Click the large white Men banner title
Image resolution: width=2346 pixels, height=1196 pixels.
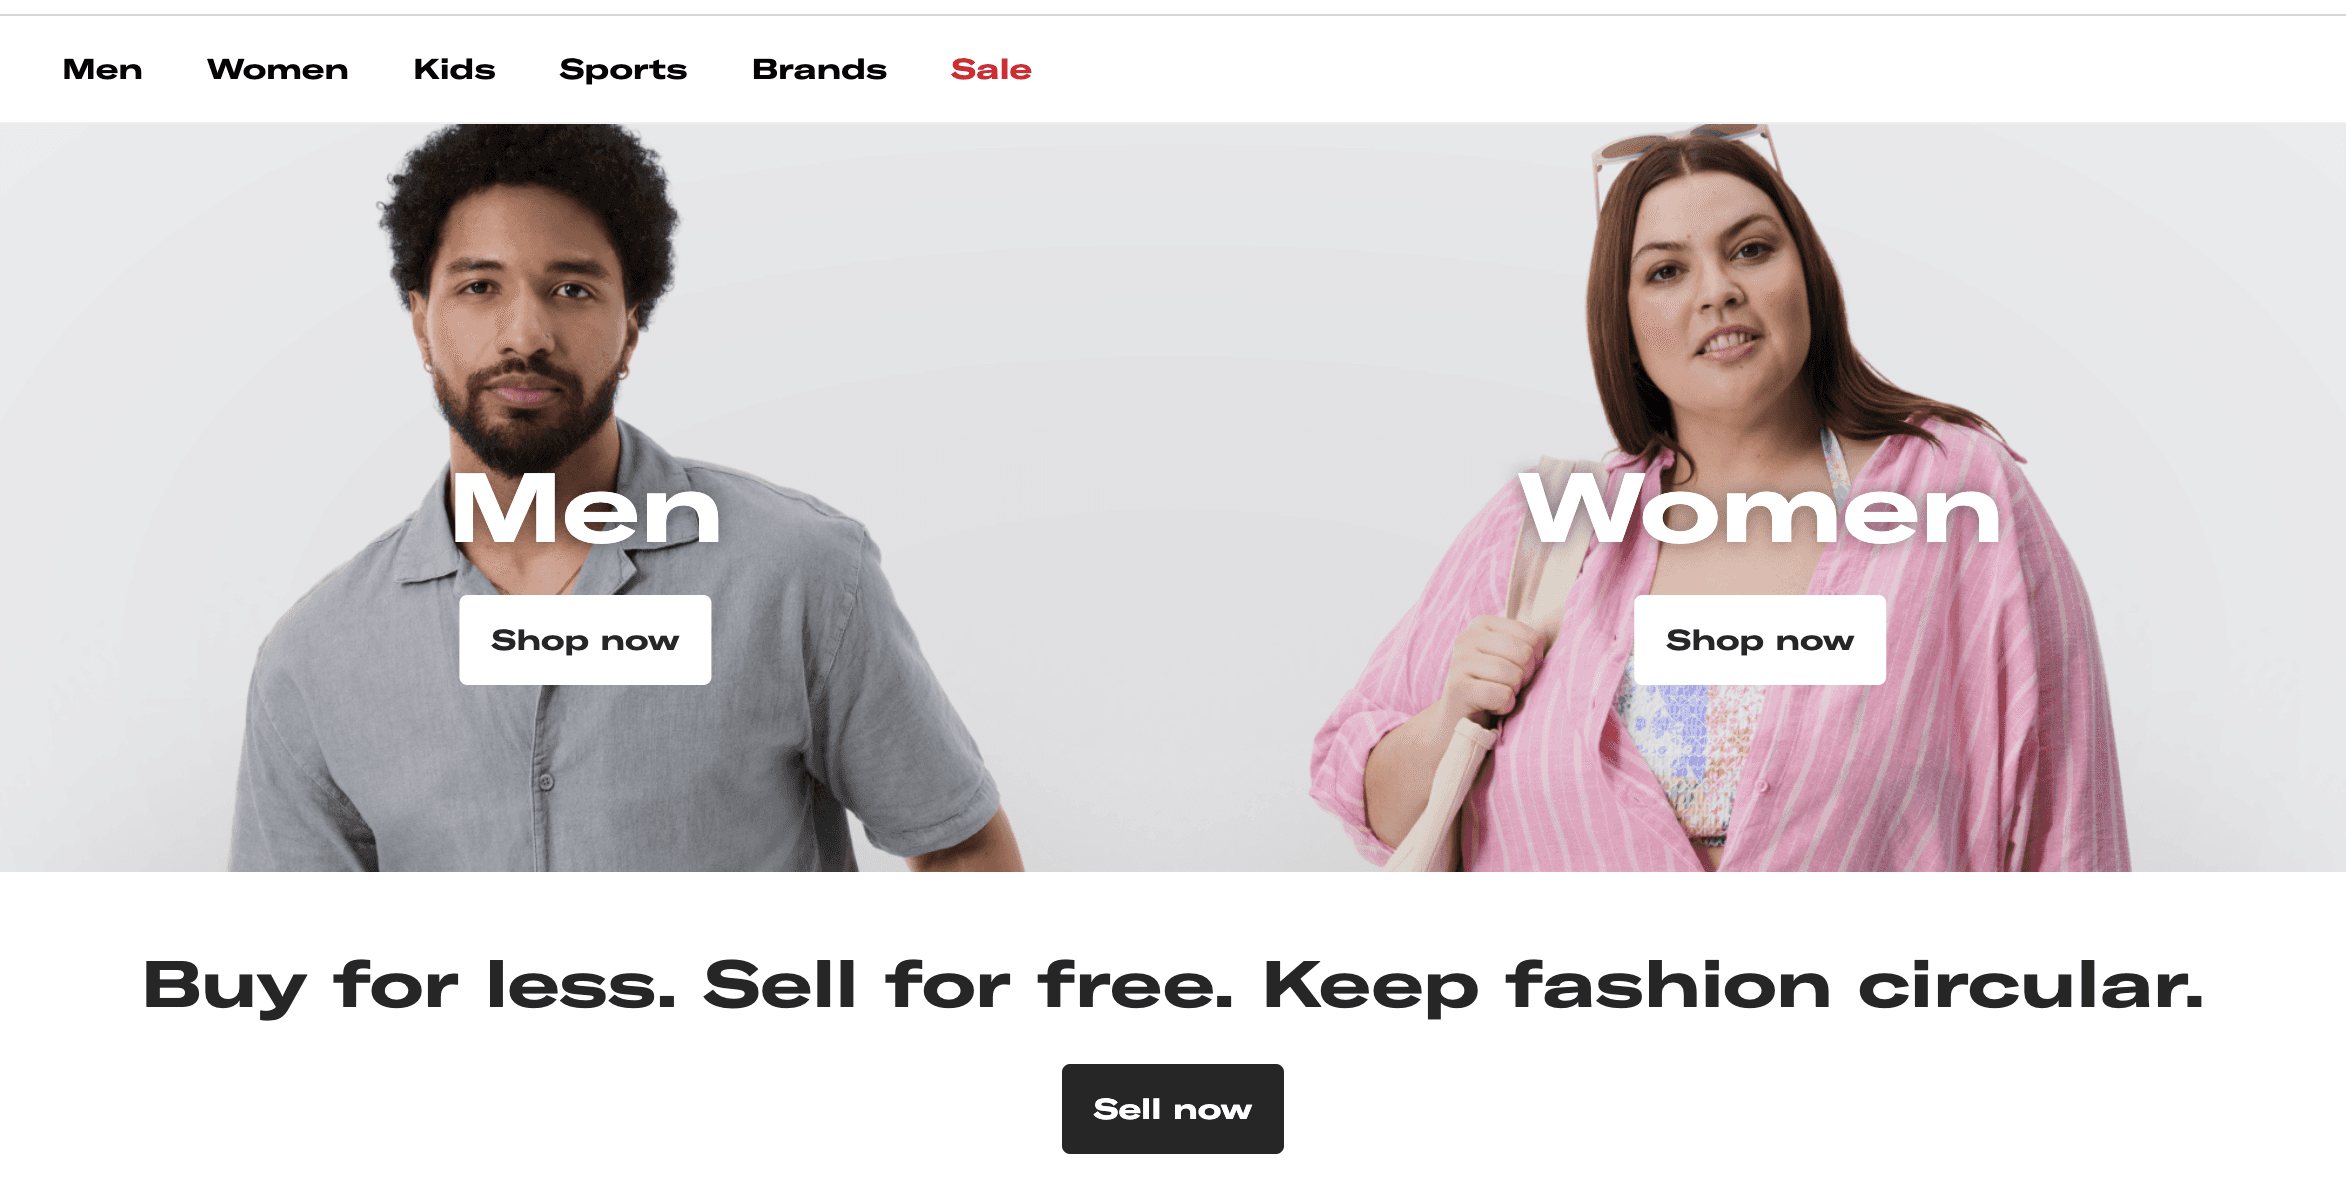click(x=586, y=509)
